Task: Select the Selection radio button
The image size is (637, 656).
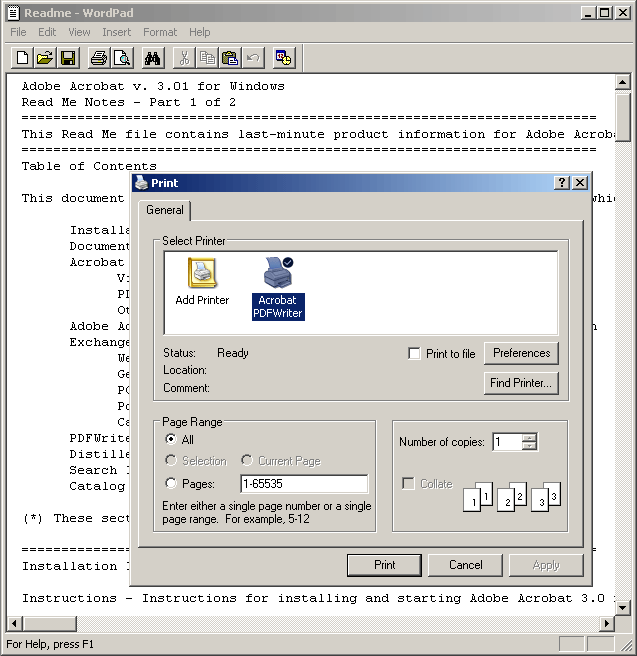Action: pyautogui.click(x=171, y=461)
